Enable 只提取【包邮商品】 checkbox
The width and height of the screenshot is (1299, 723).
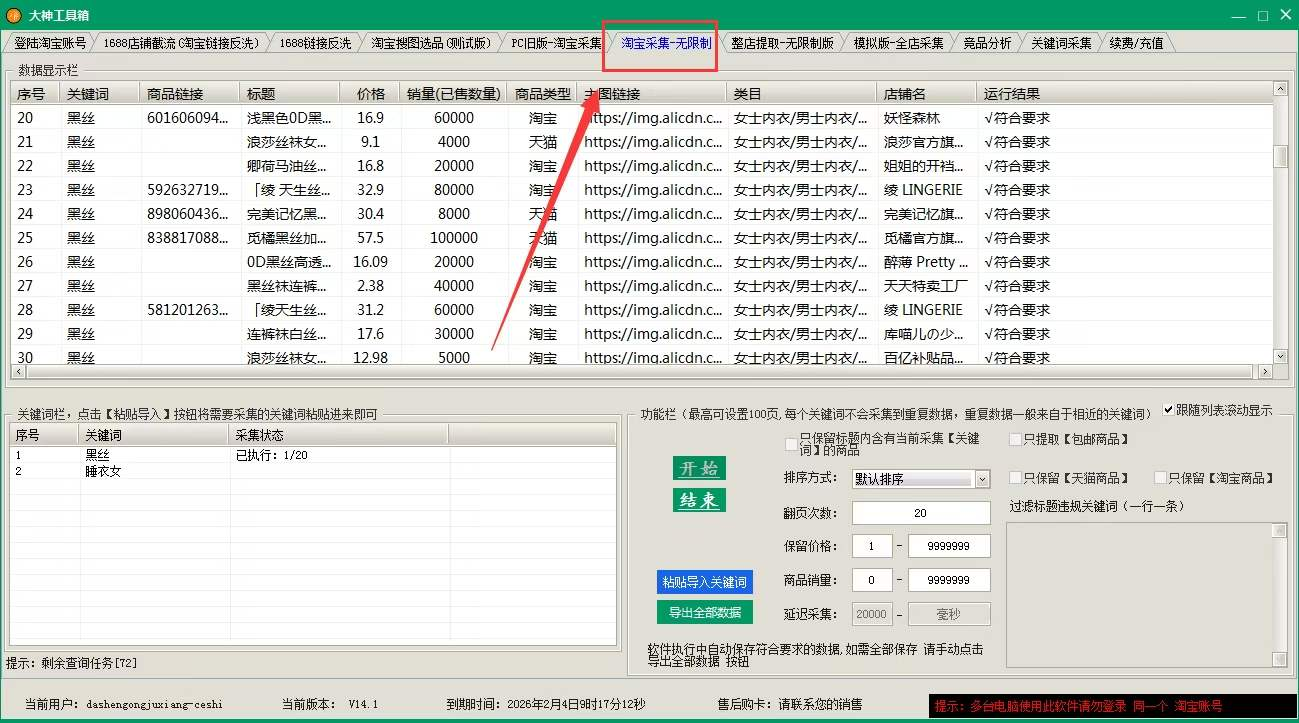1016,439
